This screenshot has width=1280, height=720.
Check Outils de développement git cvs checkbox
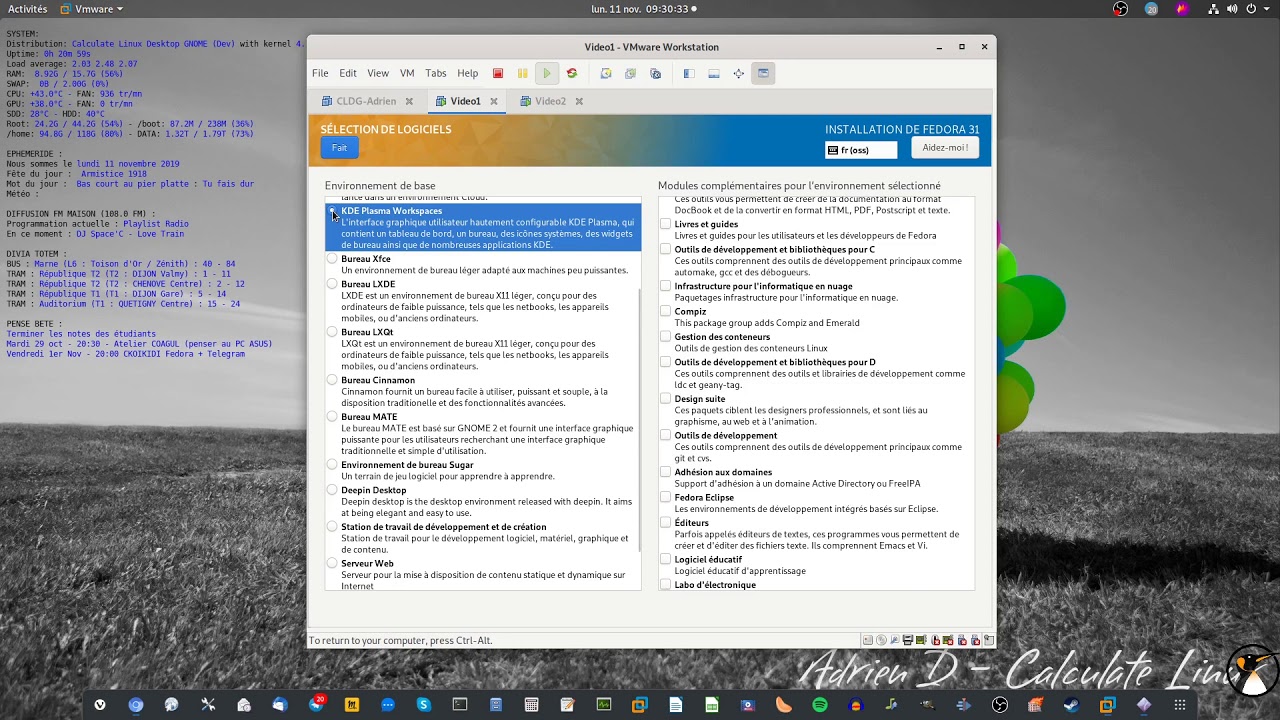[665, 435]
